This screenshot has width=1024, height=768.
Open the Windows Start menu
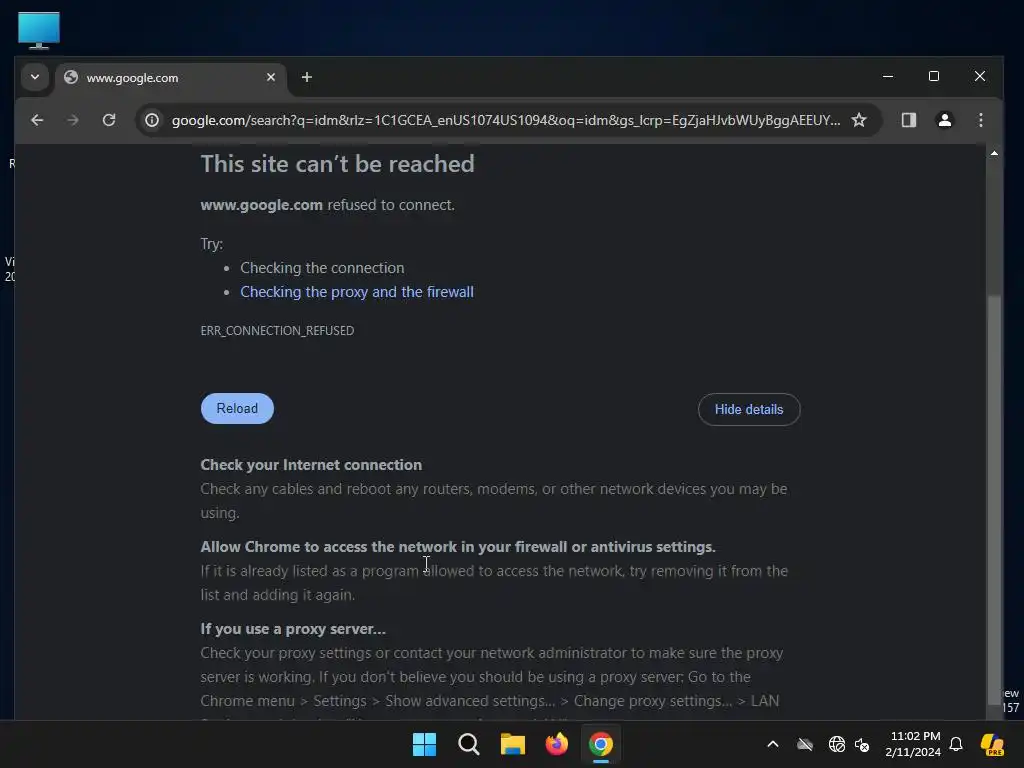424,744
